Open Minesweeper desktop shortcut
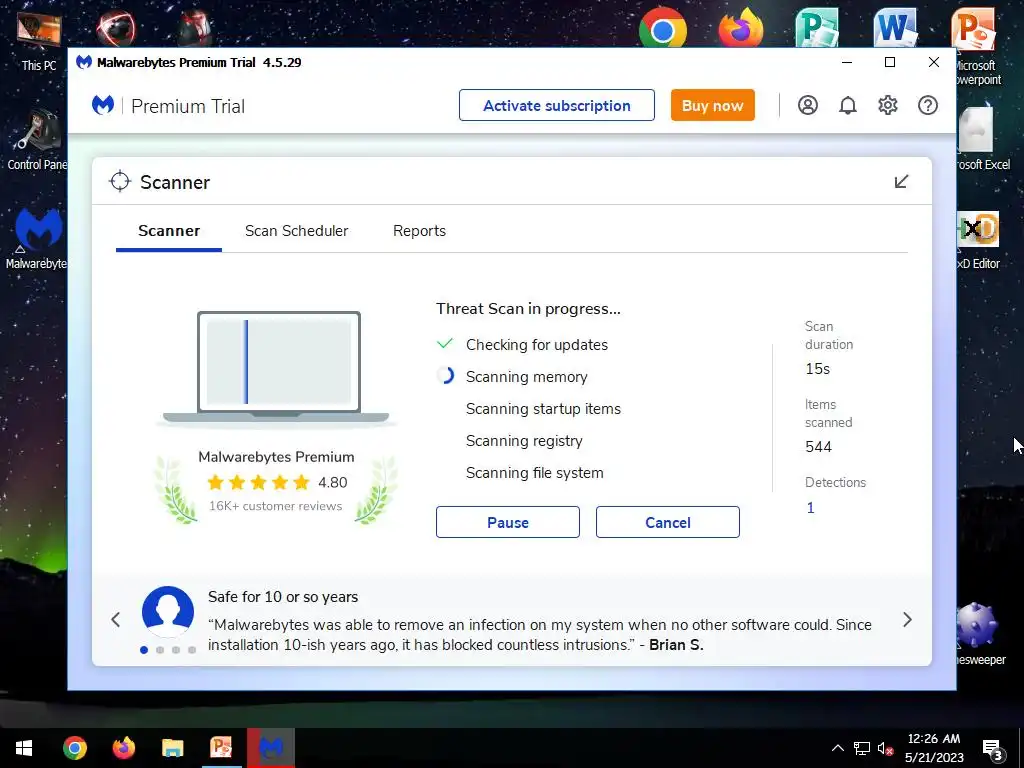The image size is (1024, 768). [979, 633]
